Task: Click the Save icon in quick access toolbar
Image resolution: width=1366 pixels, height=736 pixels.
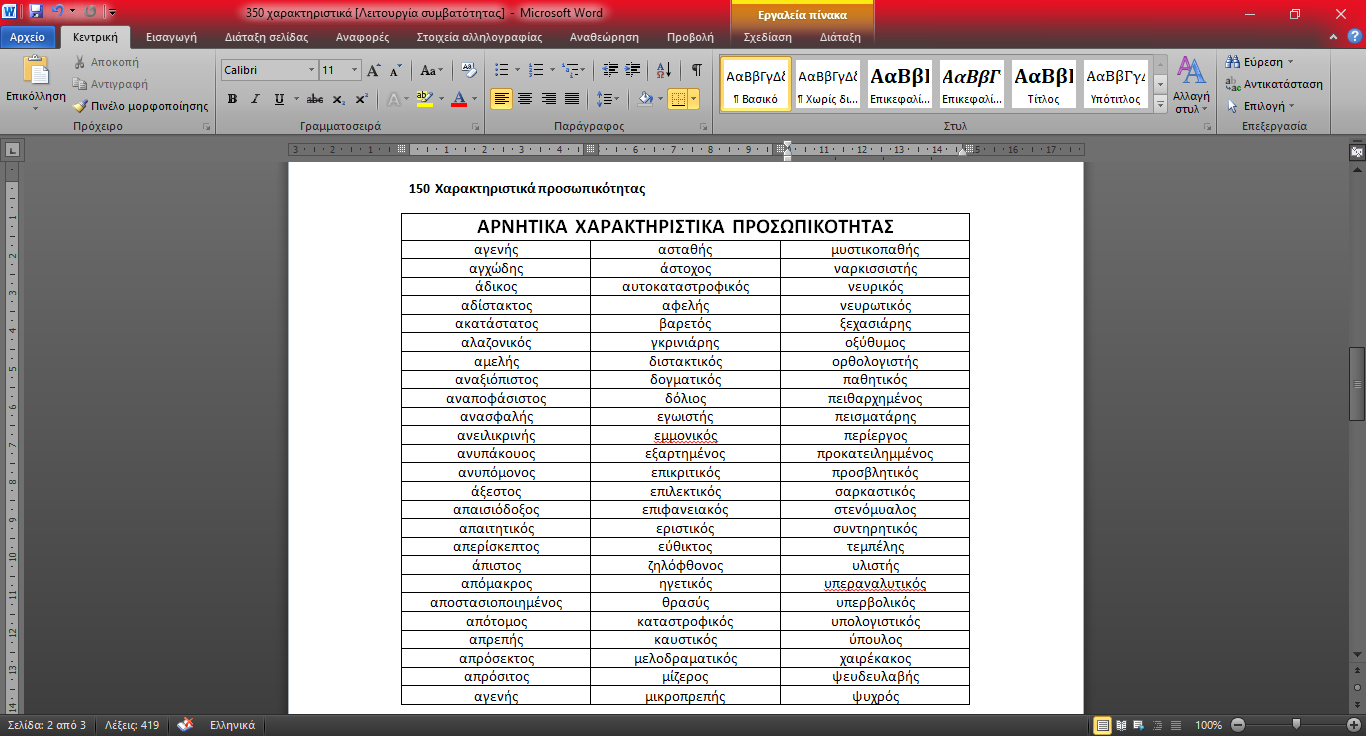Action: [36, 13]
